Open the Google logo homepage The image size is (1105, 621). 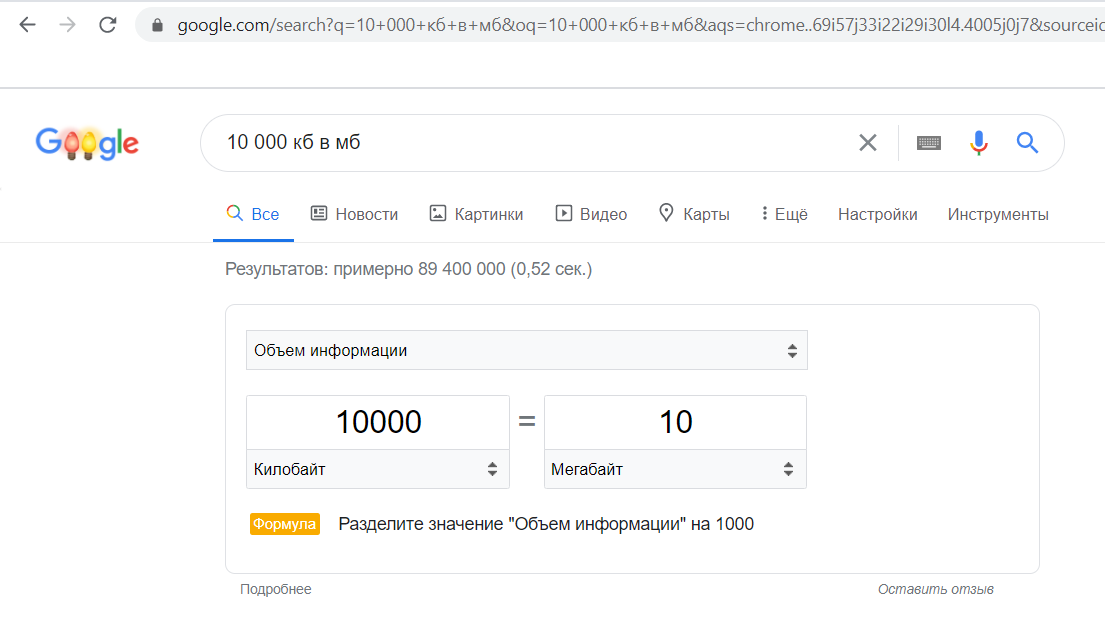pos(87,143)
